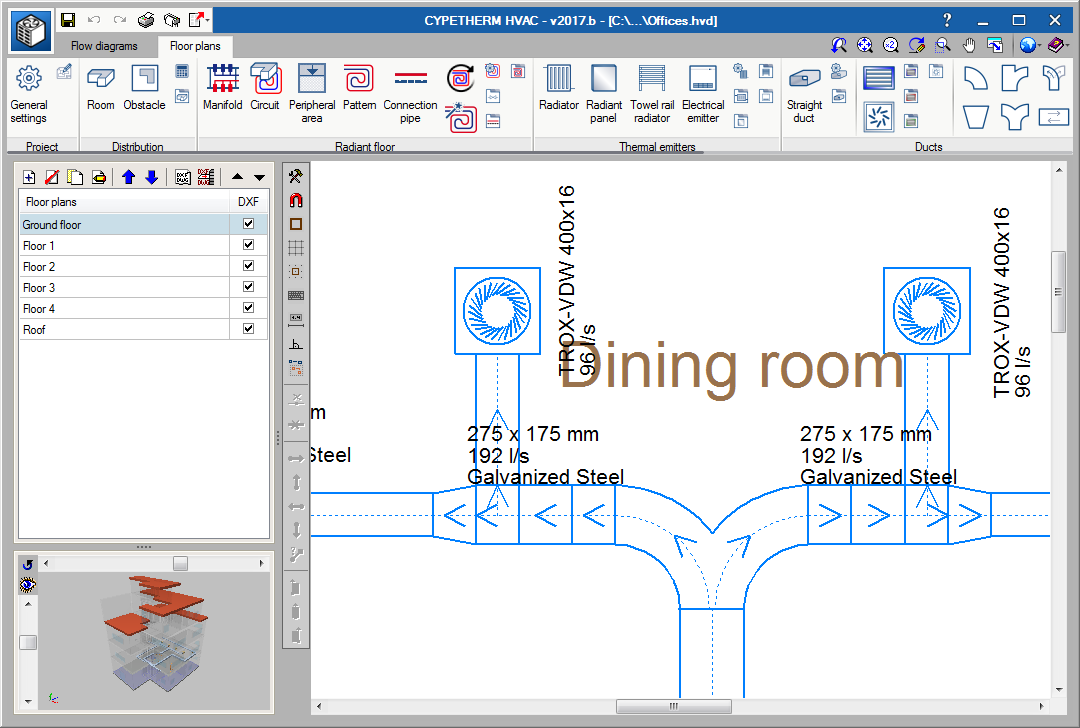Select Floor 3 in floor plans list
This screenshot has width=1080, height=728.
39,288
